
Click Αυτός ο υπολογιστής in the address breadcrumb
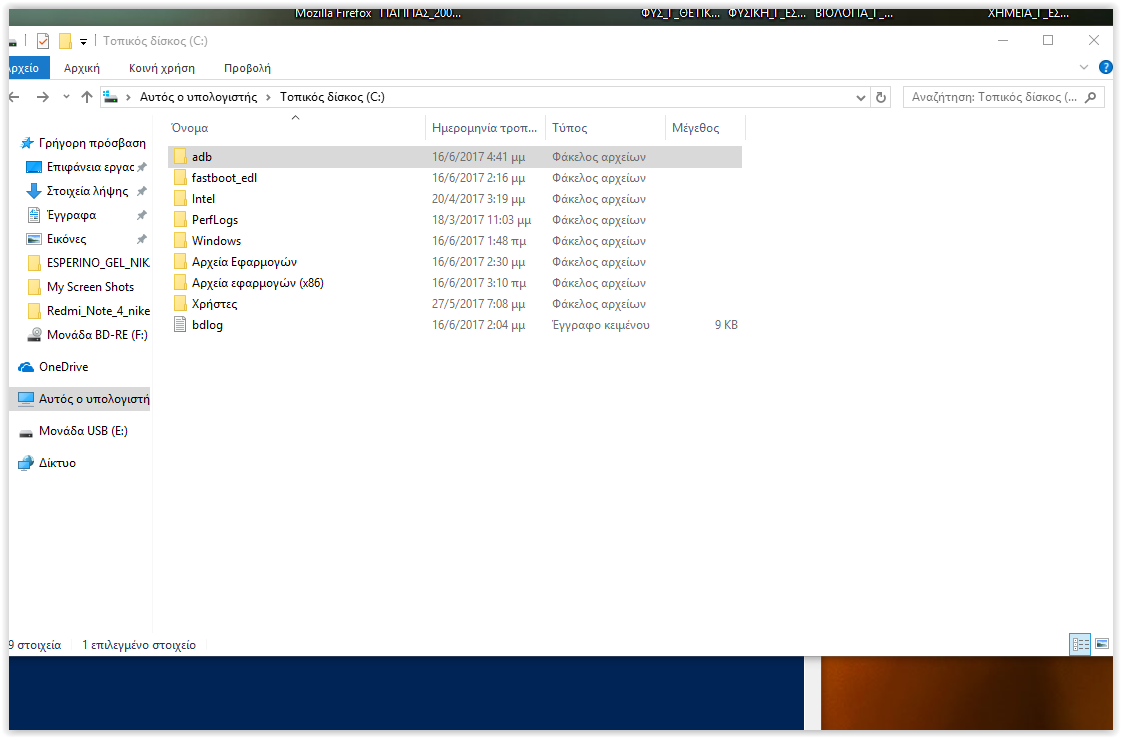pyautogui.click(x=198, y=97)
